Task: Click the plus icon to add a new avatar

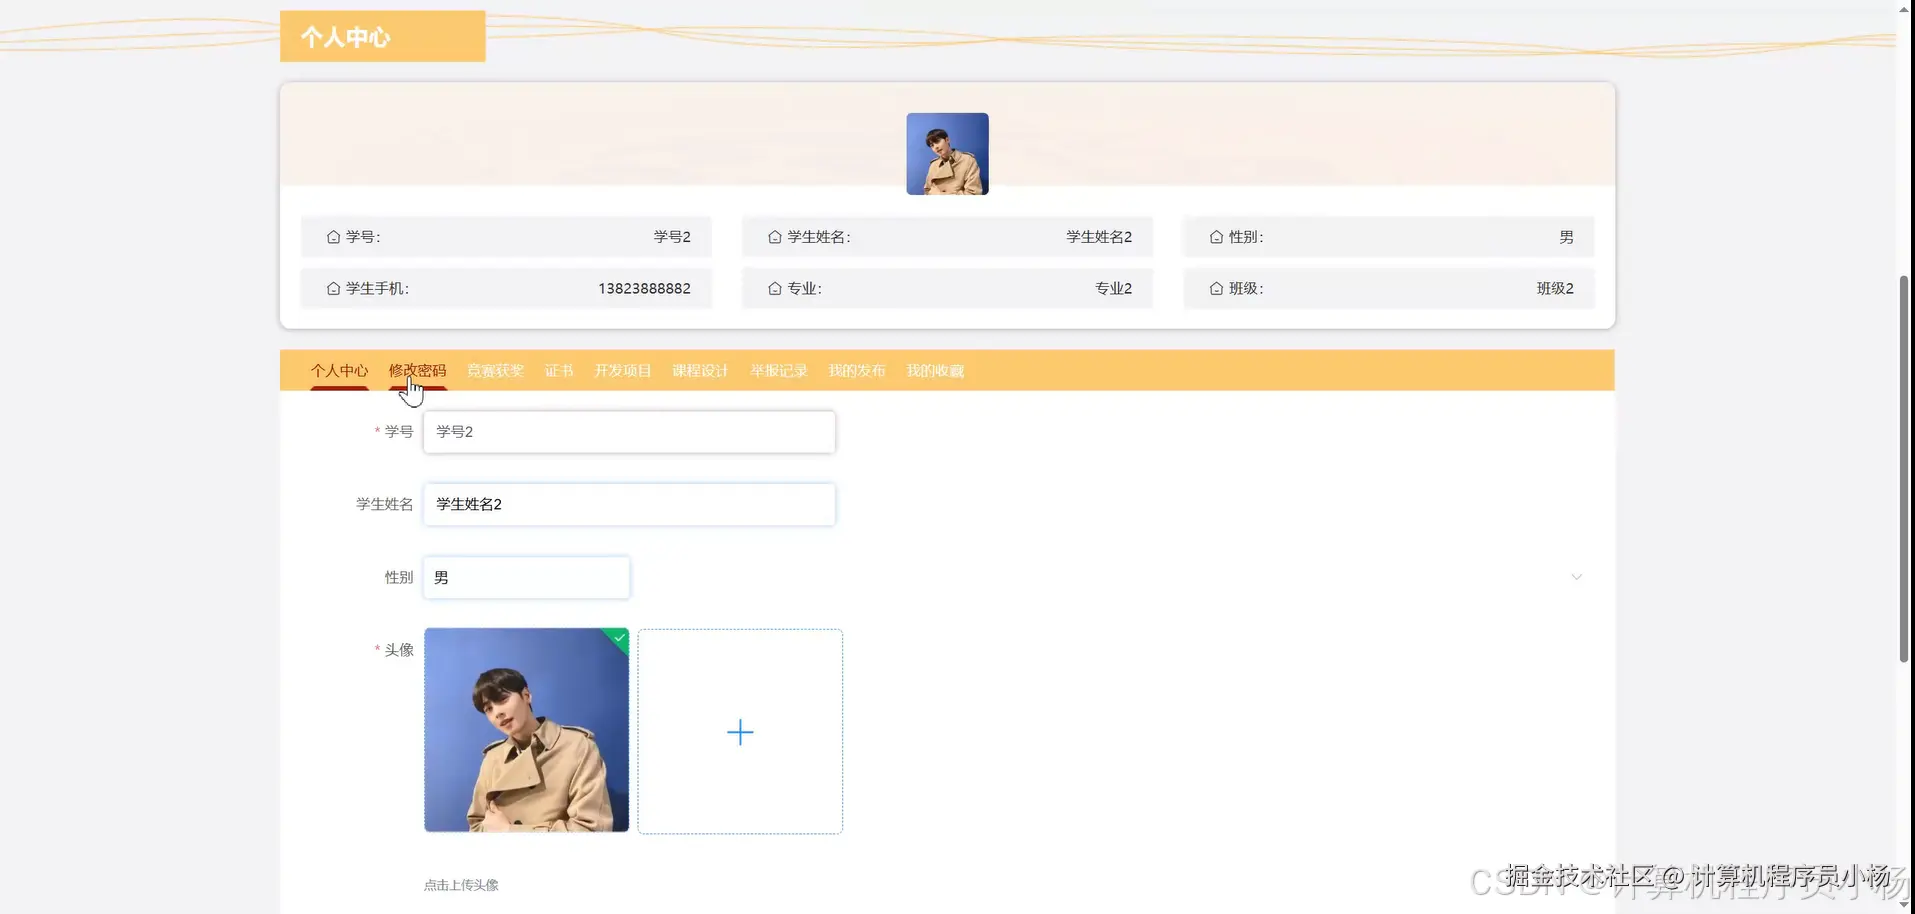Action: point(740,732)
